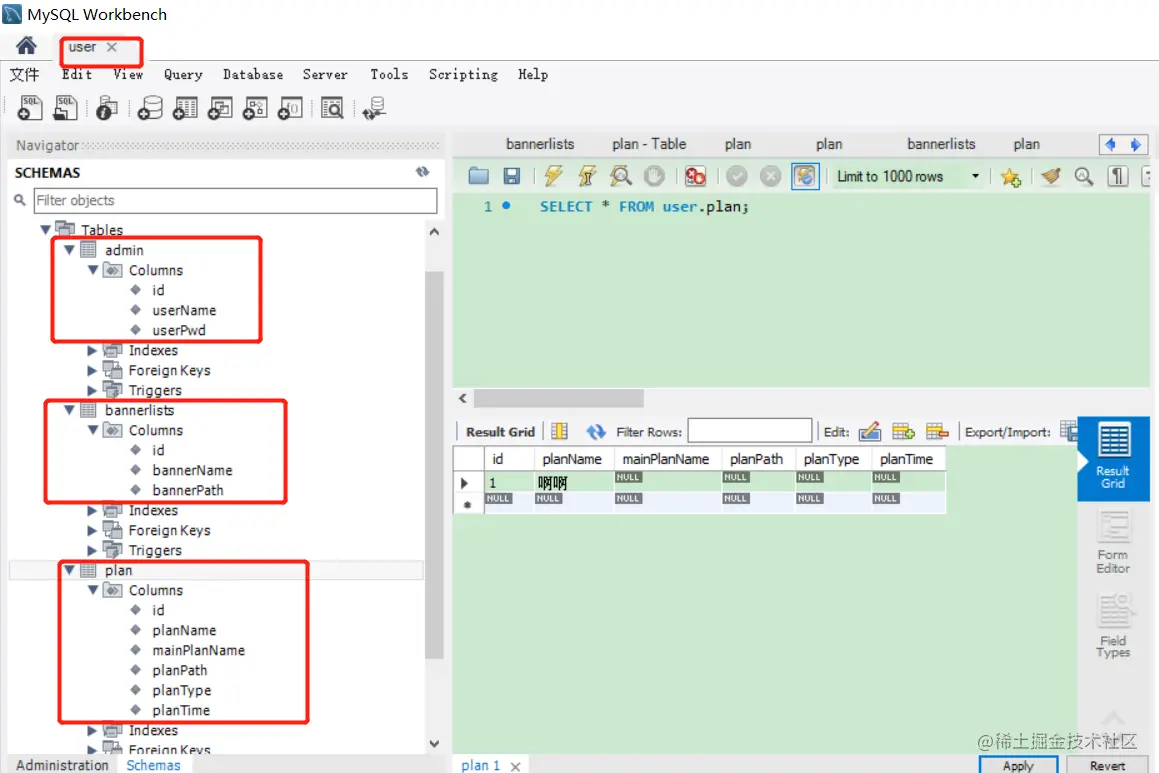Click the Filter objects search field
Viewport: 1159px width, 773px height.
click(x=235, y=200)
